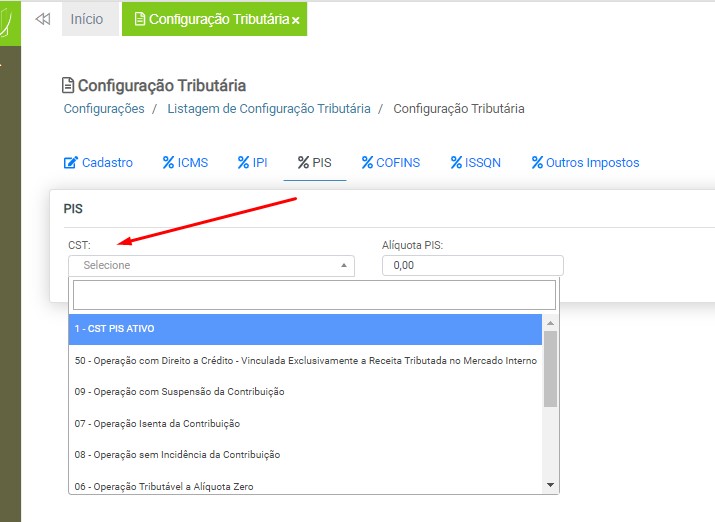Click the Alíquota PIS input field
This screenshot has height=522, width=715.
(x=472, y=265)
